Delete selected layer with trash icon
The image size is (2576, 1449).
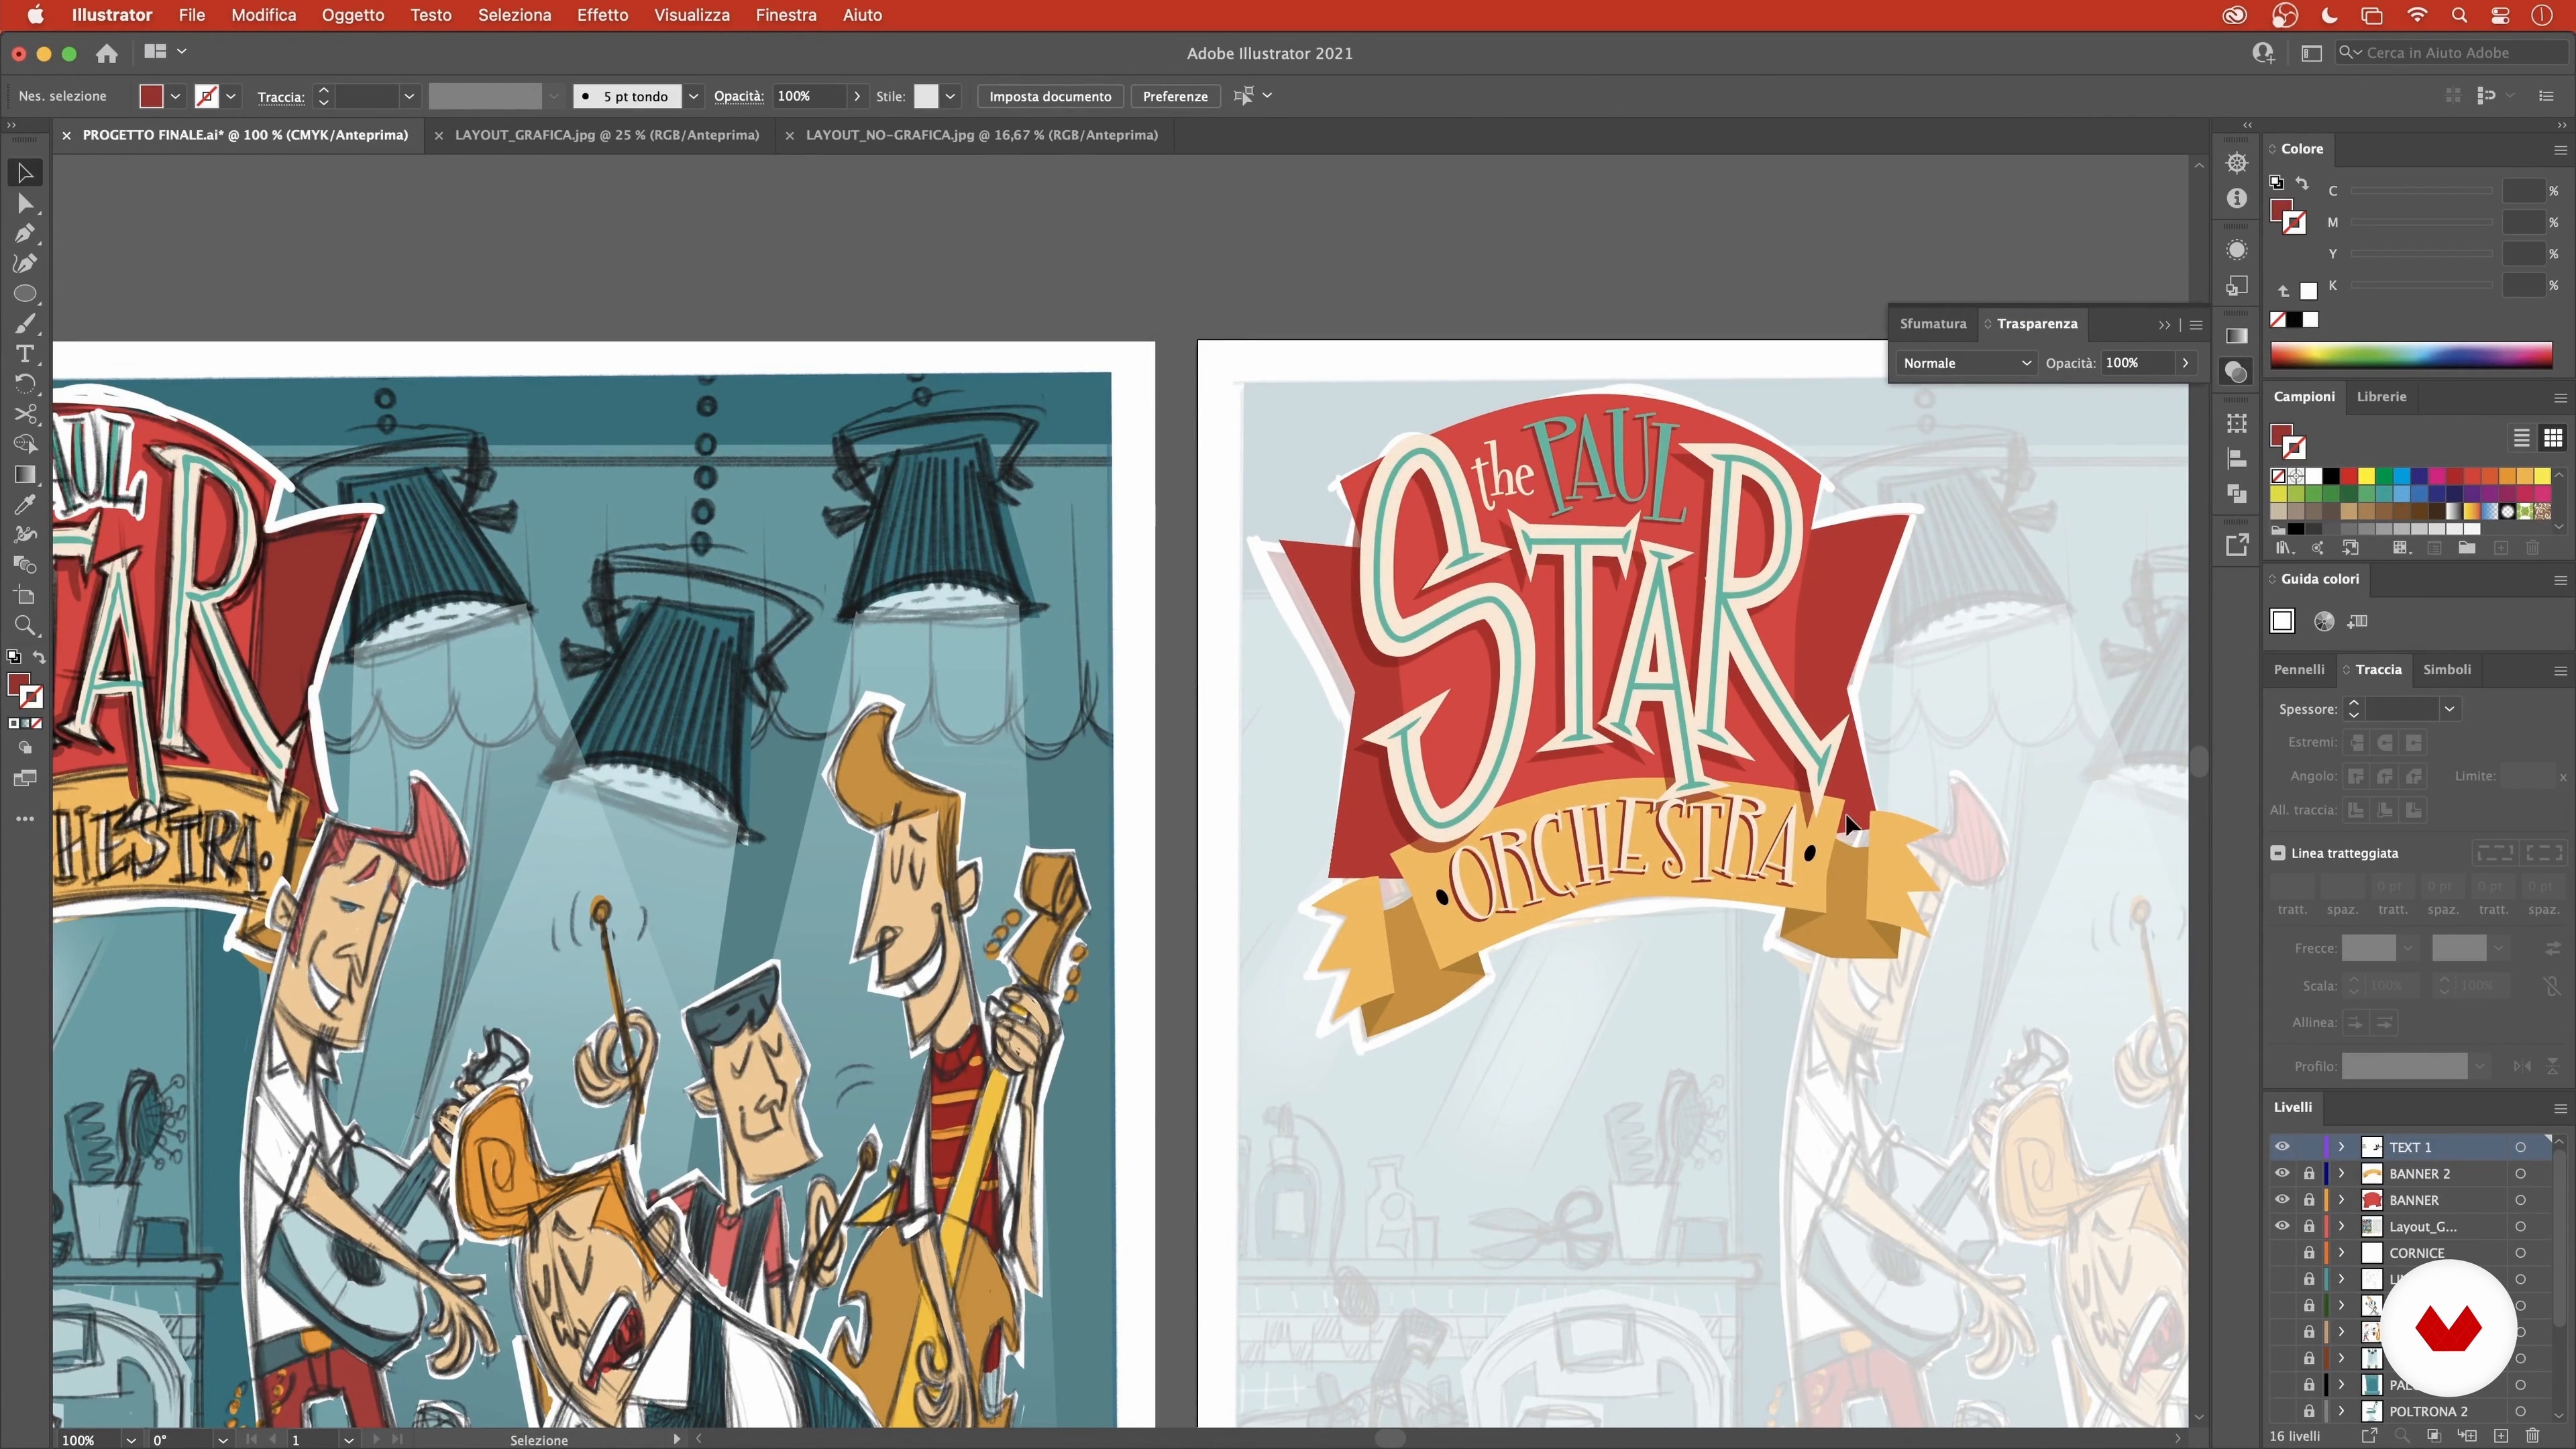(x=2533, y=1436)
